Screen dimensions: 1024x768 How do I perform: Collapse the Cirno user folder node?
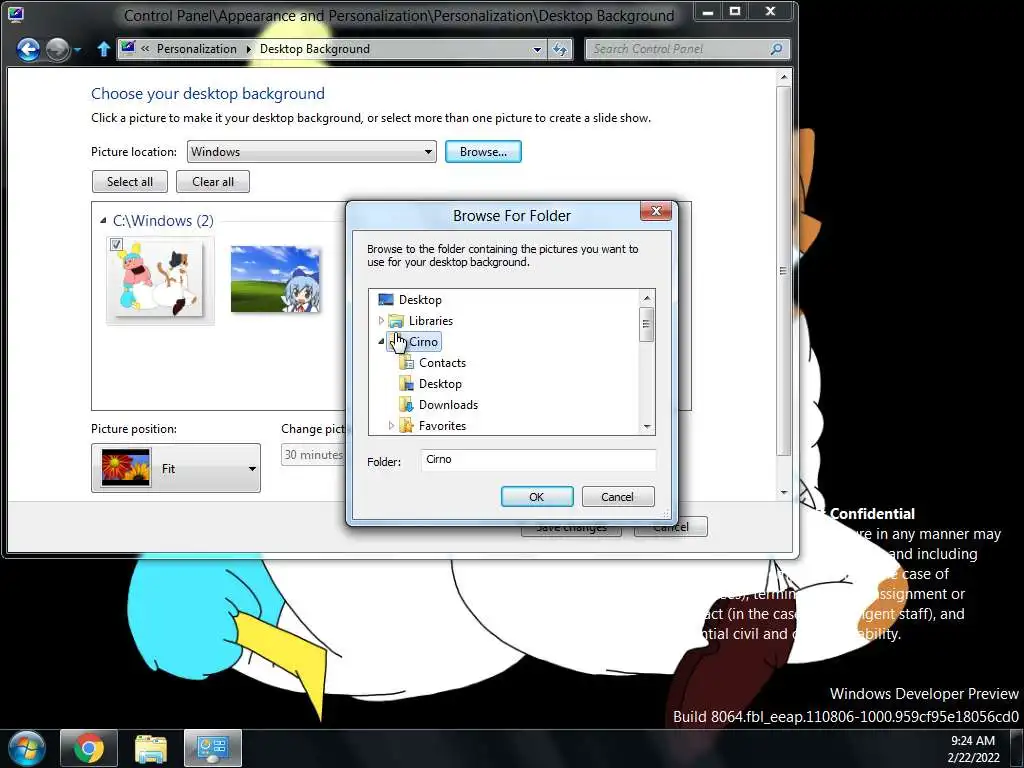click(x=381, y=342)
